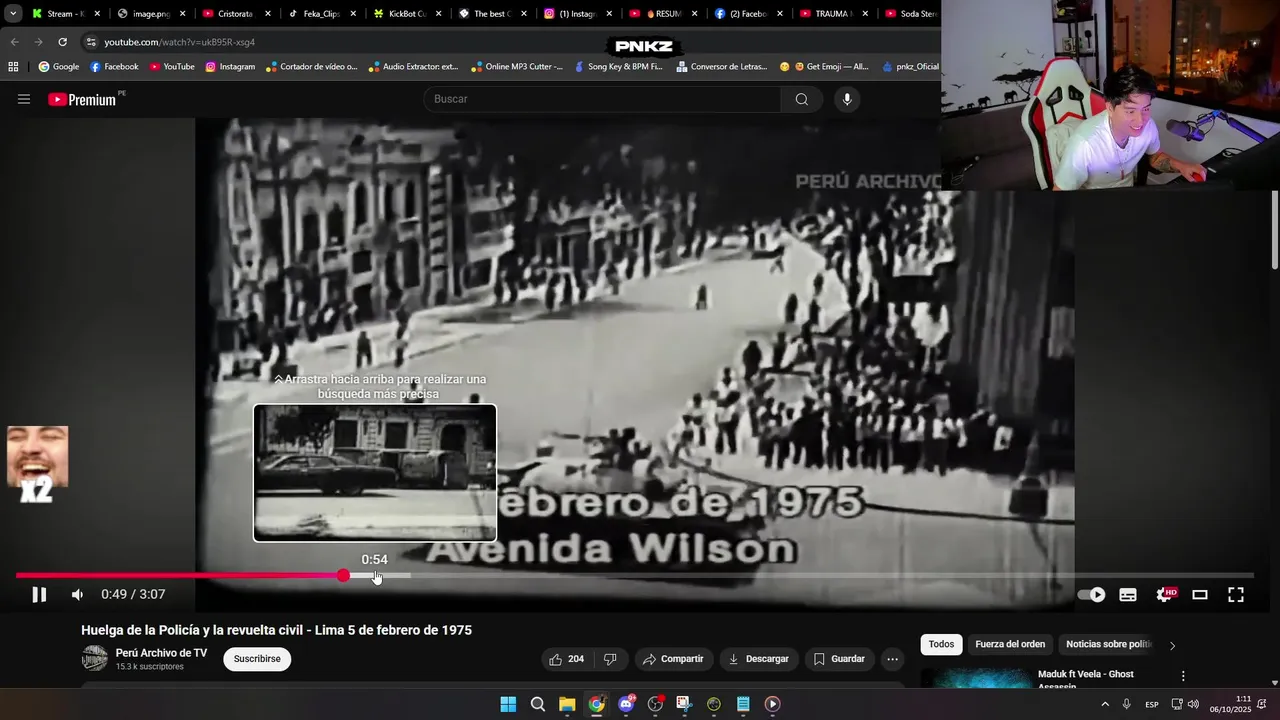
Task: Open Windows taskbar search
Action: tap(538, 704)
